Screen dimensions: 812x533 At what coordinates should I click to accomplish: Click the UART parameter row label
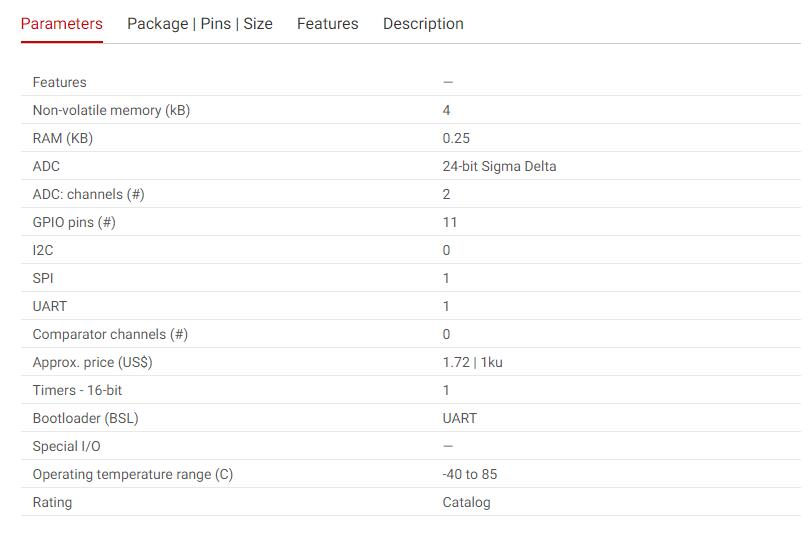50,306
